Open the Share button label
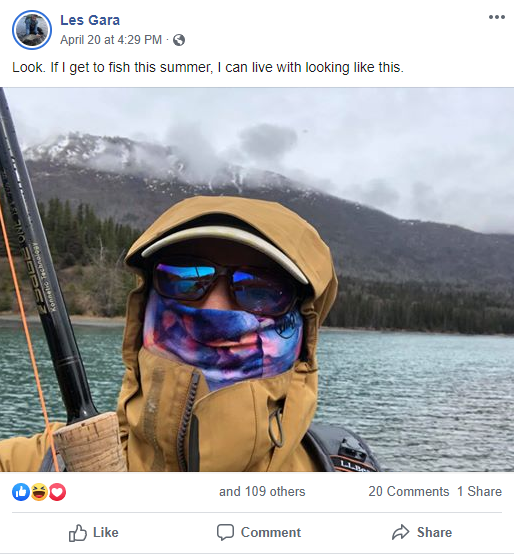Screen dimensions: 514x557 pos(434,532)
